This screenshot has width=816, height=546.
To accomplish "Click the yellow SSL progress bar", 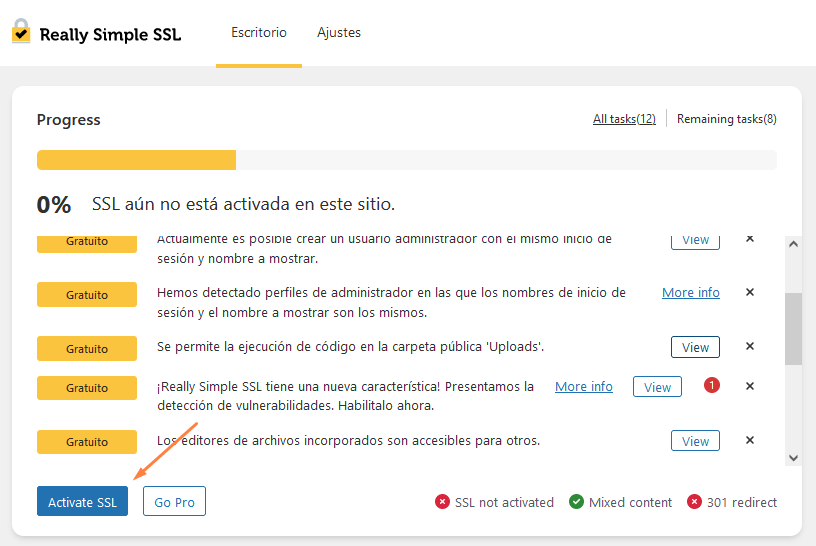I will click(x=136, y=160).
